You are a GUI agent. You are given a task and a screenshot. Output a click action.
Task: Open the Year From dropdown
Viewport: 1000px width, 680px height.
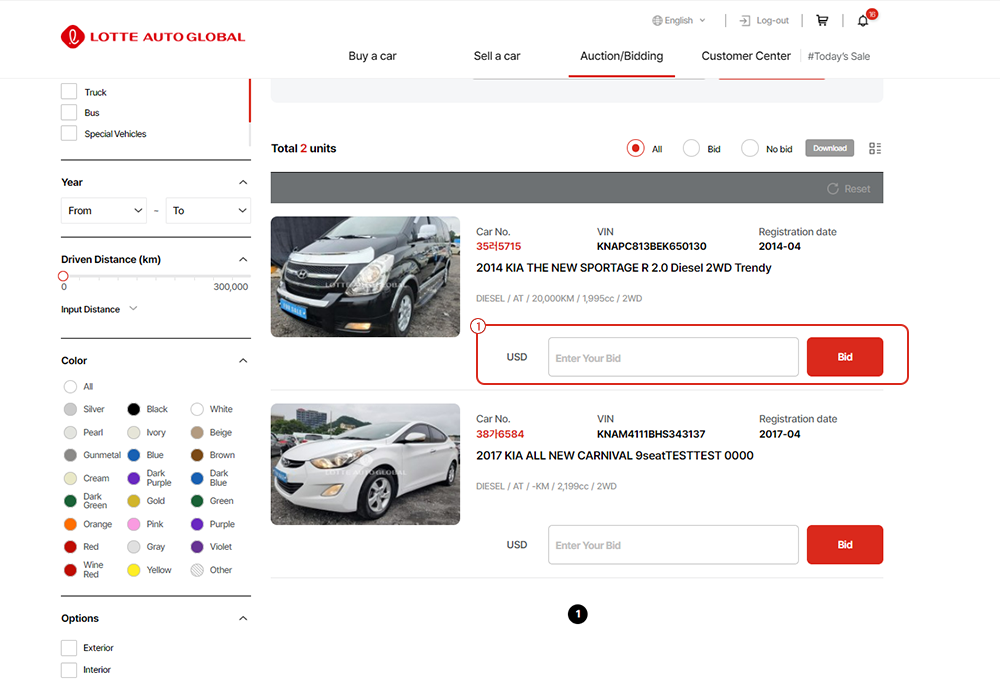104,211
